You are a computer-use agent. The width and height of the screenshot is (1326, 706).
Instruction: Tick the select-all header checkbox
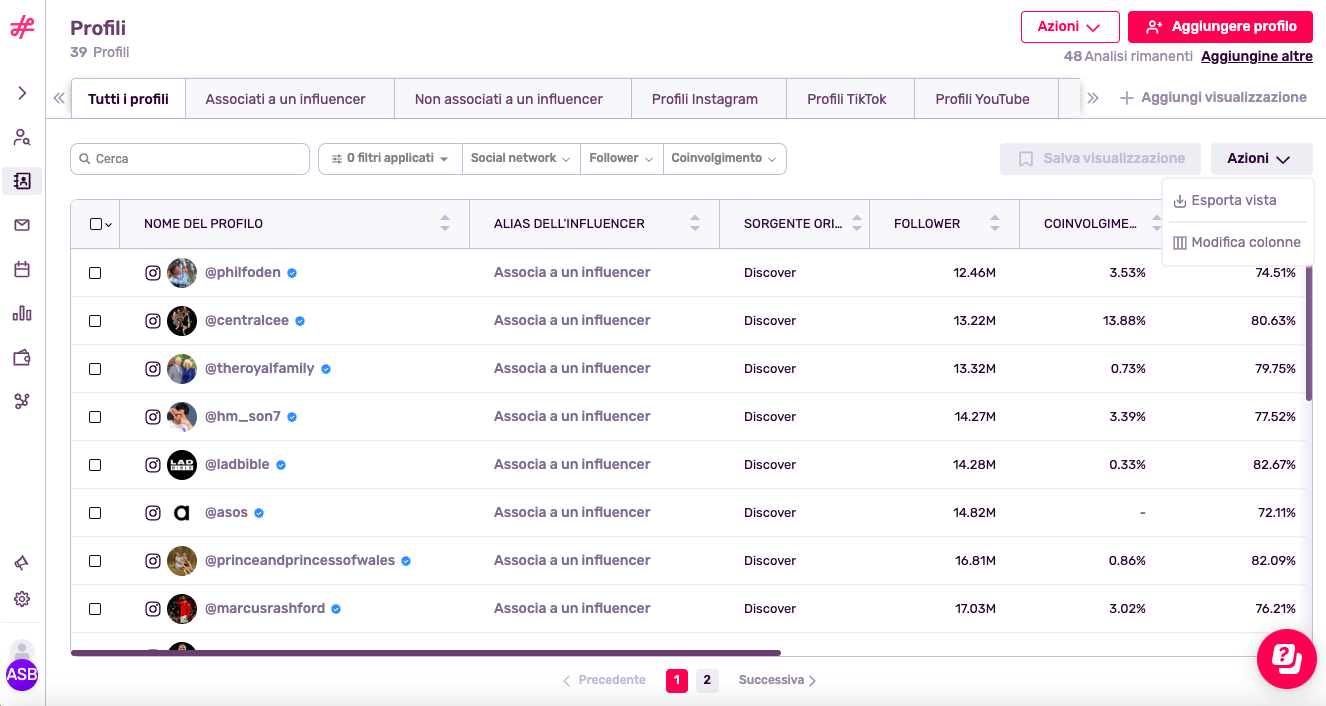tap(96, 224)
